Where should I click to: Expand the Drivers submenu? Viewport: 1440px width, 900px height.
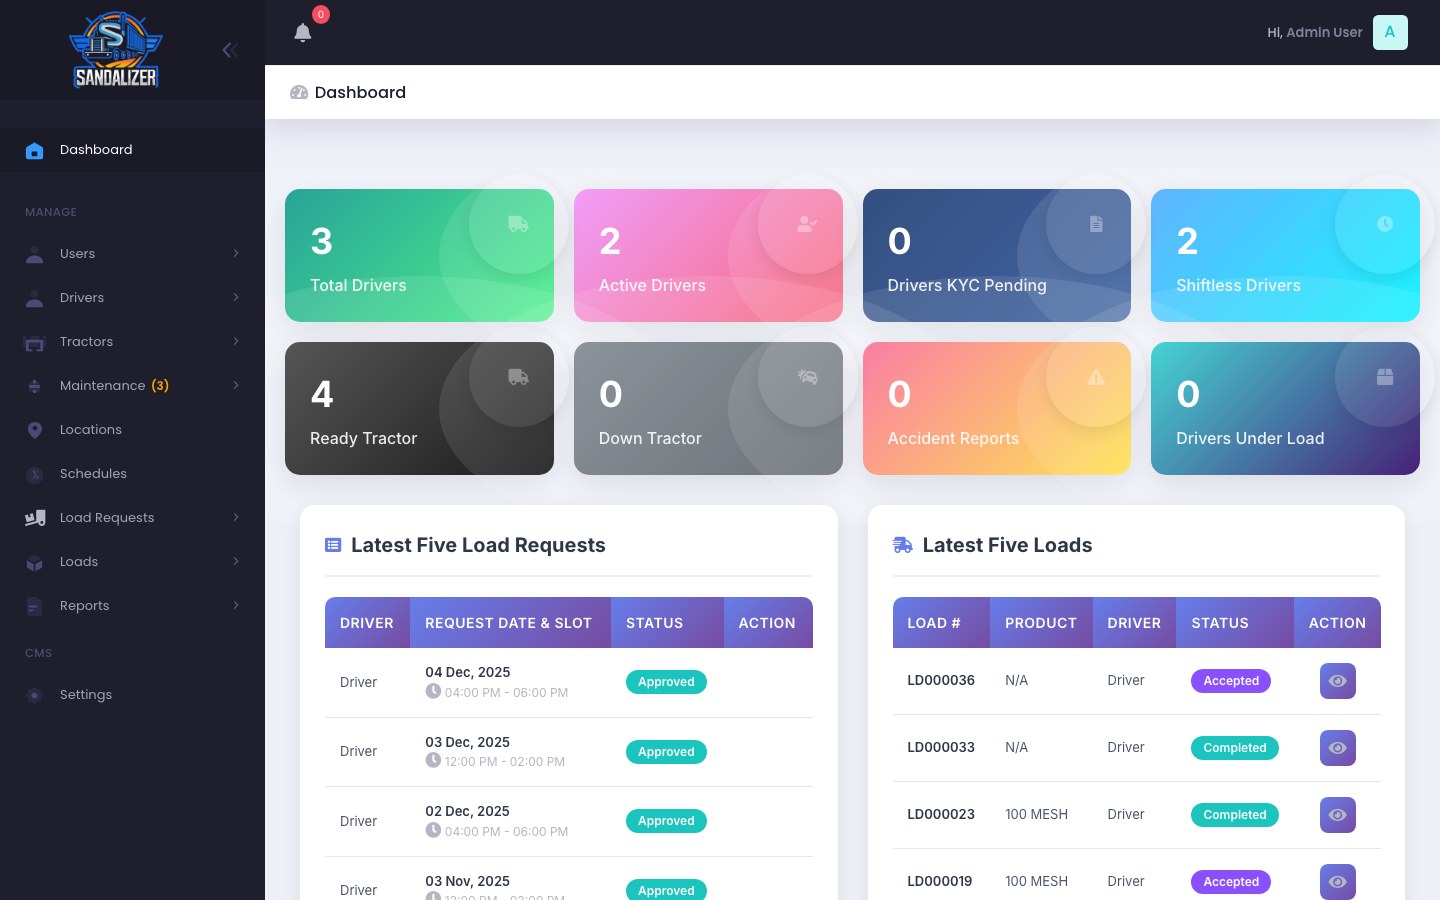pyautogui.click(x=132, y=298)
